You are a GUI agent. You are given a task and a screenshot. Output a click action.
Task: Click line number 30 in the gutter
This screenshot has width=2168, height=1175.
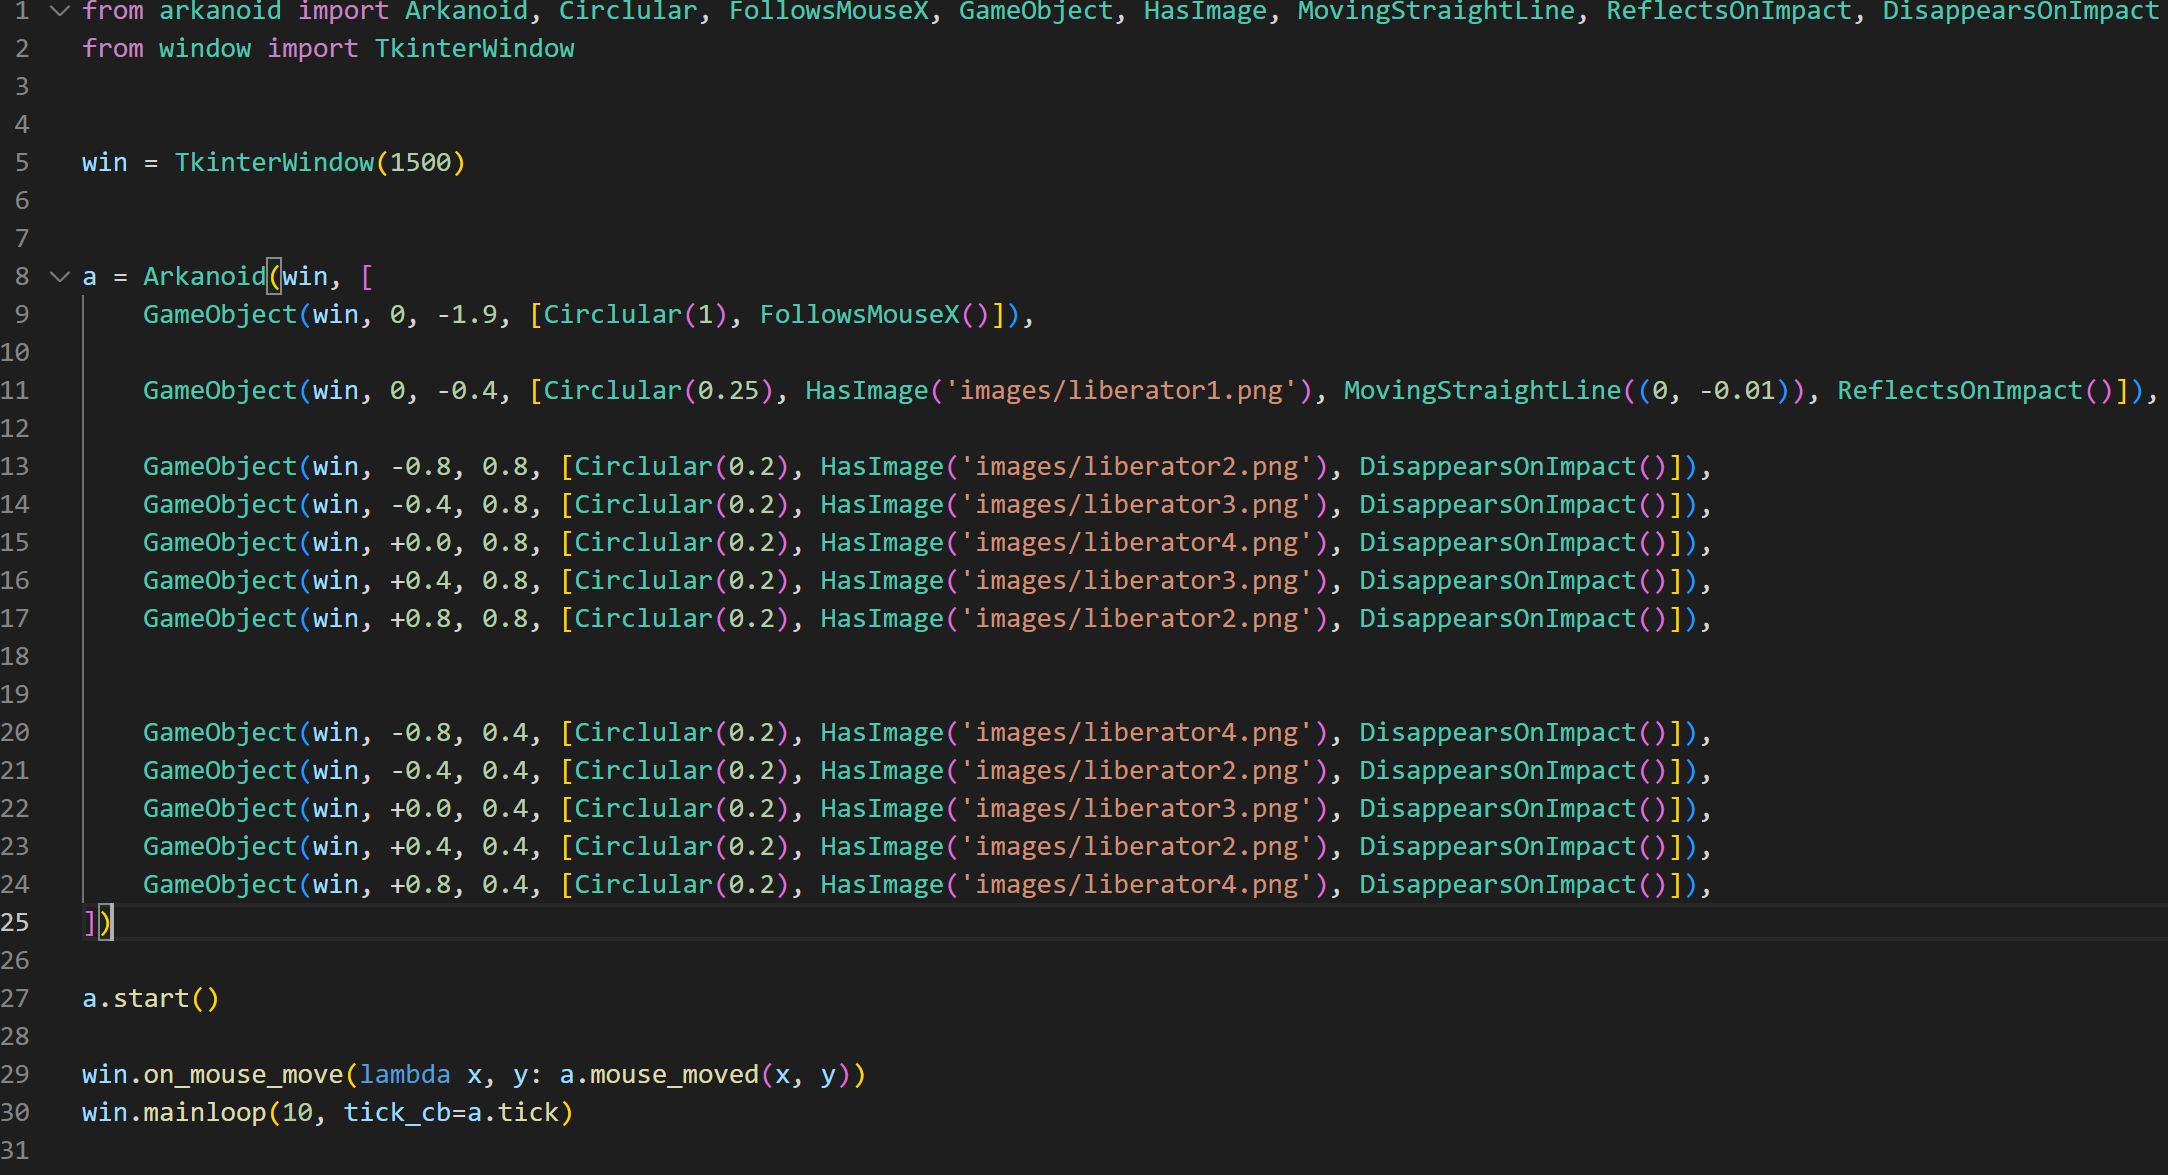[15, 1113]
